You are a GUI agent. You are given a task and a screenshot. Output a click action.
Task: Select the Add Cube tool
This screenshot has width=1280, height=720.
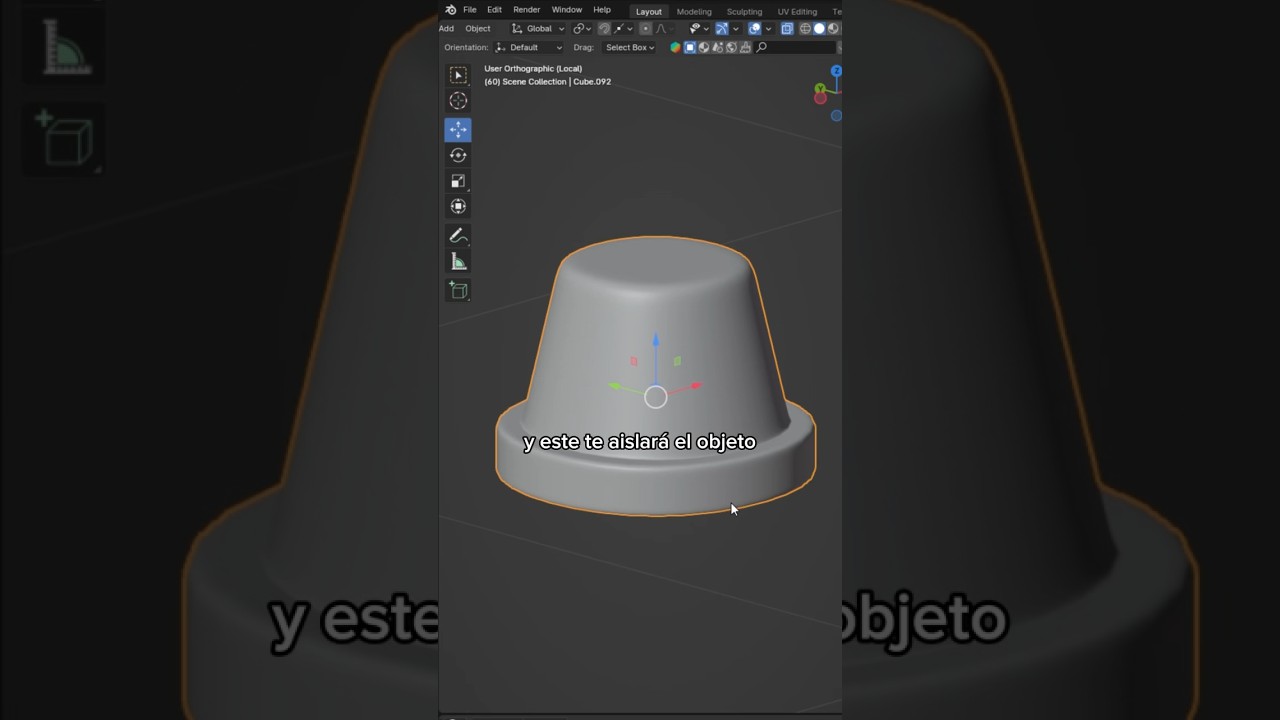pyautogui.click(x=458, y=290)
